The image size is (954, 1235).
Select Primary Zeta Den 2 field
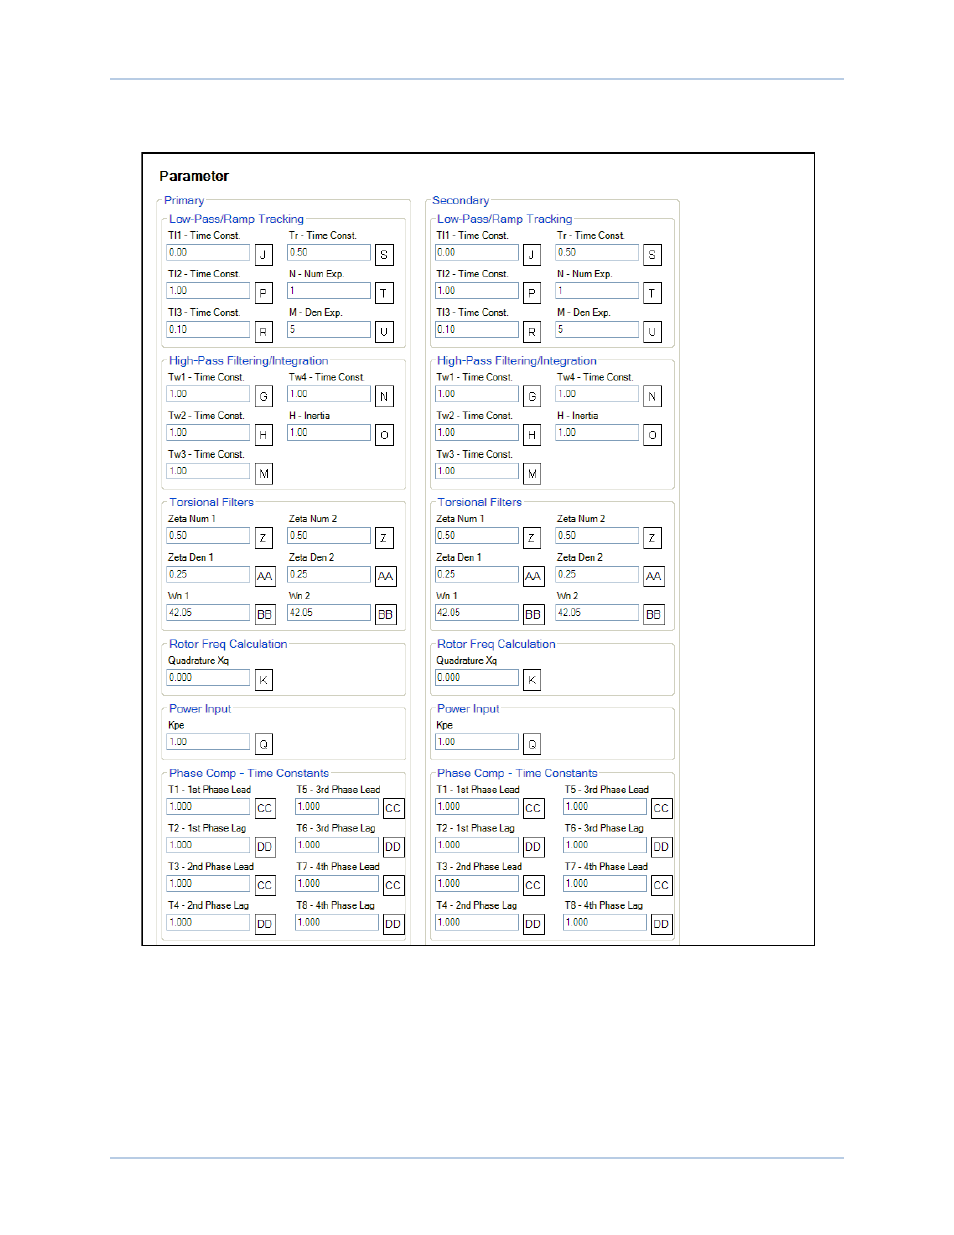click(329, 575)
